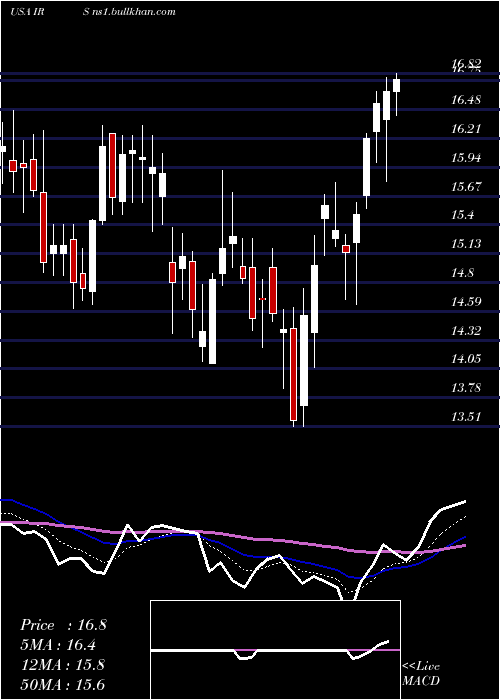Click the 15.94 price axis label
Screen dimensions: 500x700
point(466,158)
